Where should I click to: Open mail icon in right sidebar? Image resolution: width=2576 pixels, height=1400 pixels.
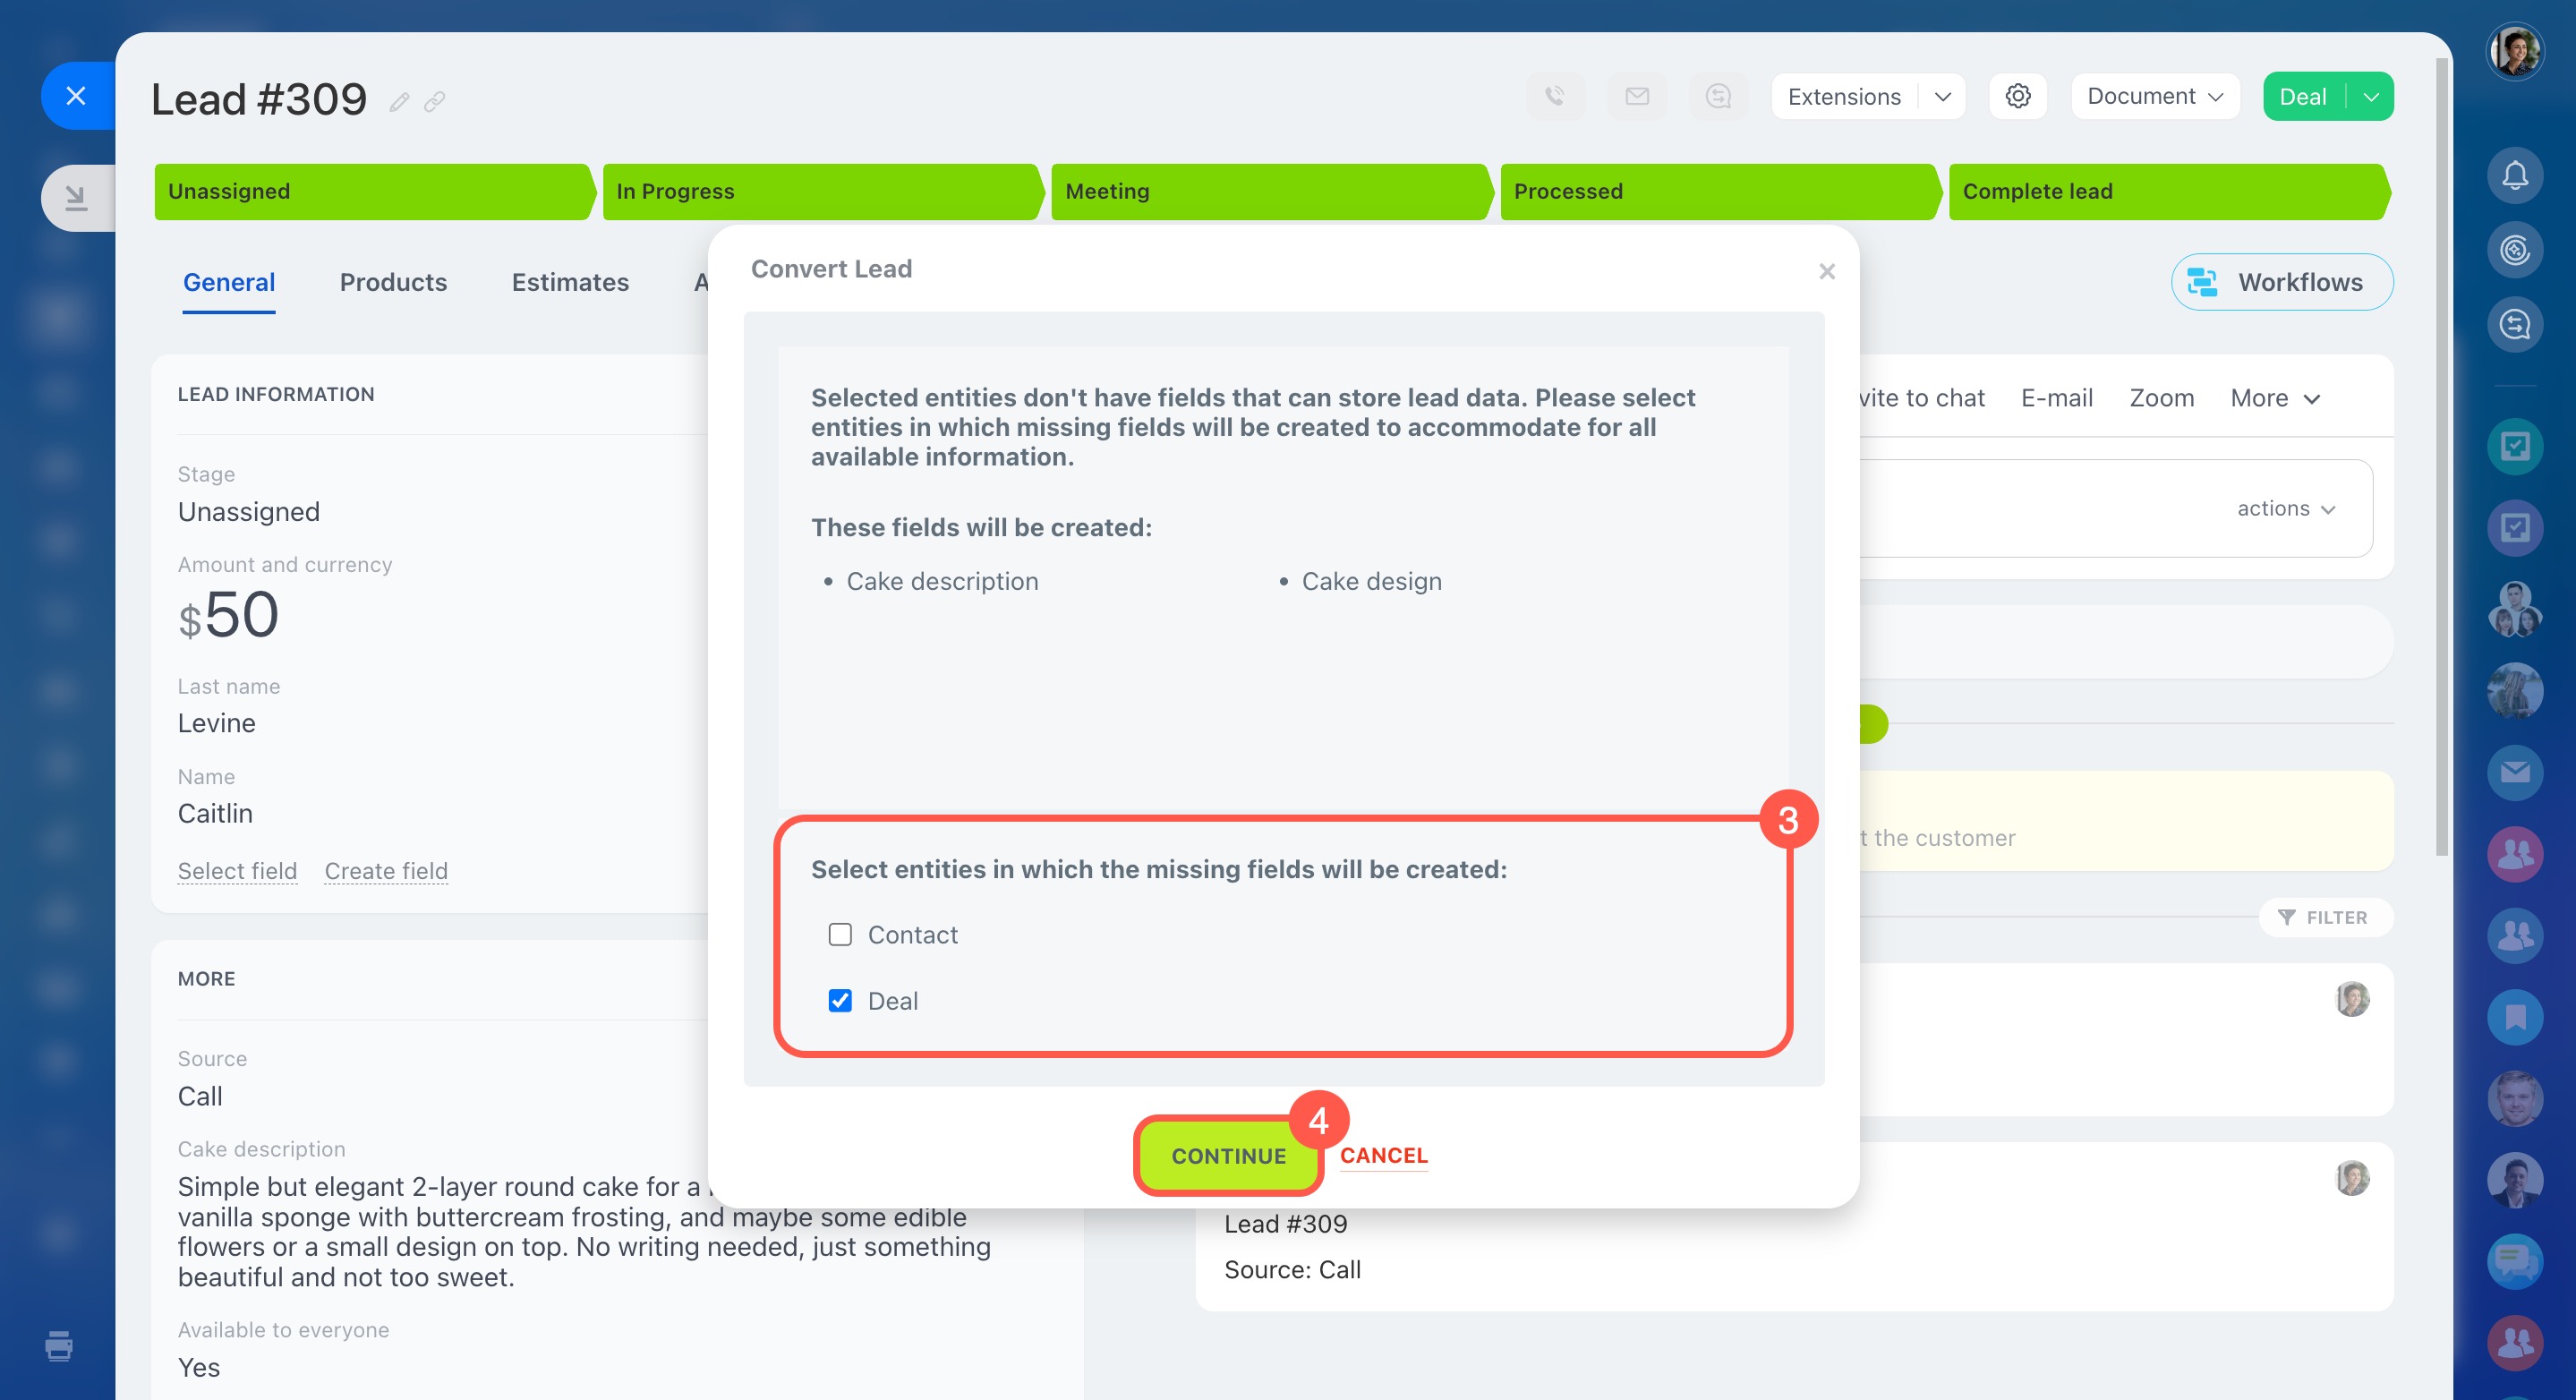[2514, 772]
